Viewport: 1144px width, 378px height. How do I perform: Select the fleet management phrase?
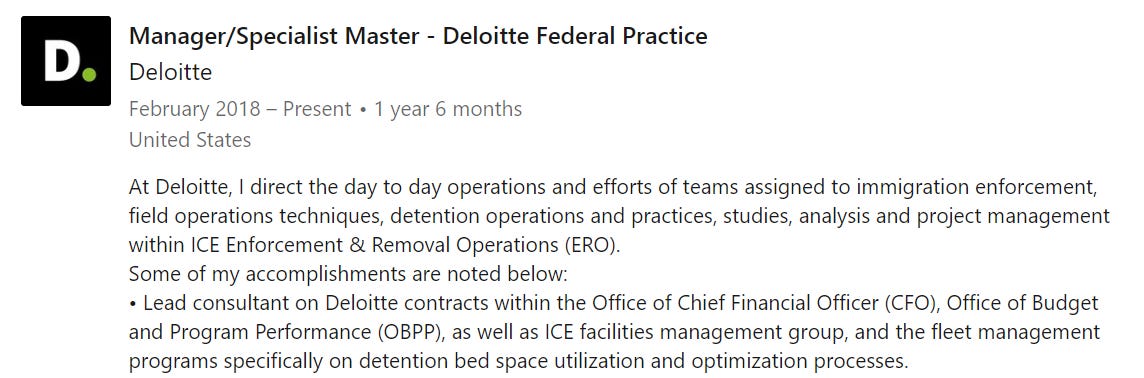pyautogui.click(x=1021, y=333)
